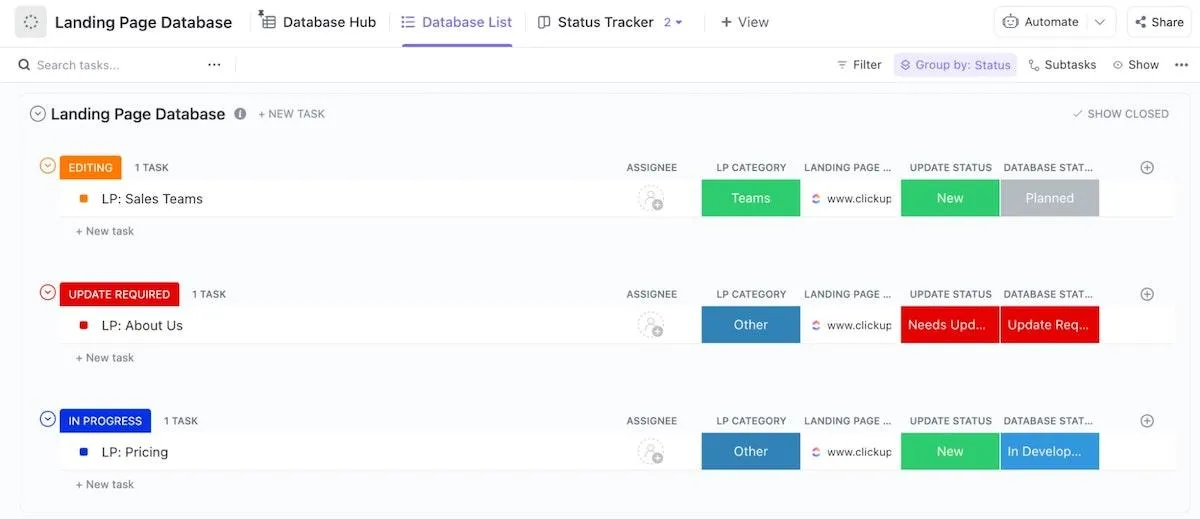Open the Automate dropdown arrow
The image size is (1200, 519).
click(x=1101, y=22)
